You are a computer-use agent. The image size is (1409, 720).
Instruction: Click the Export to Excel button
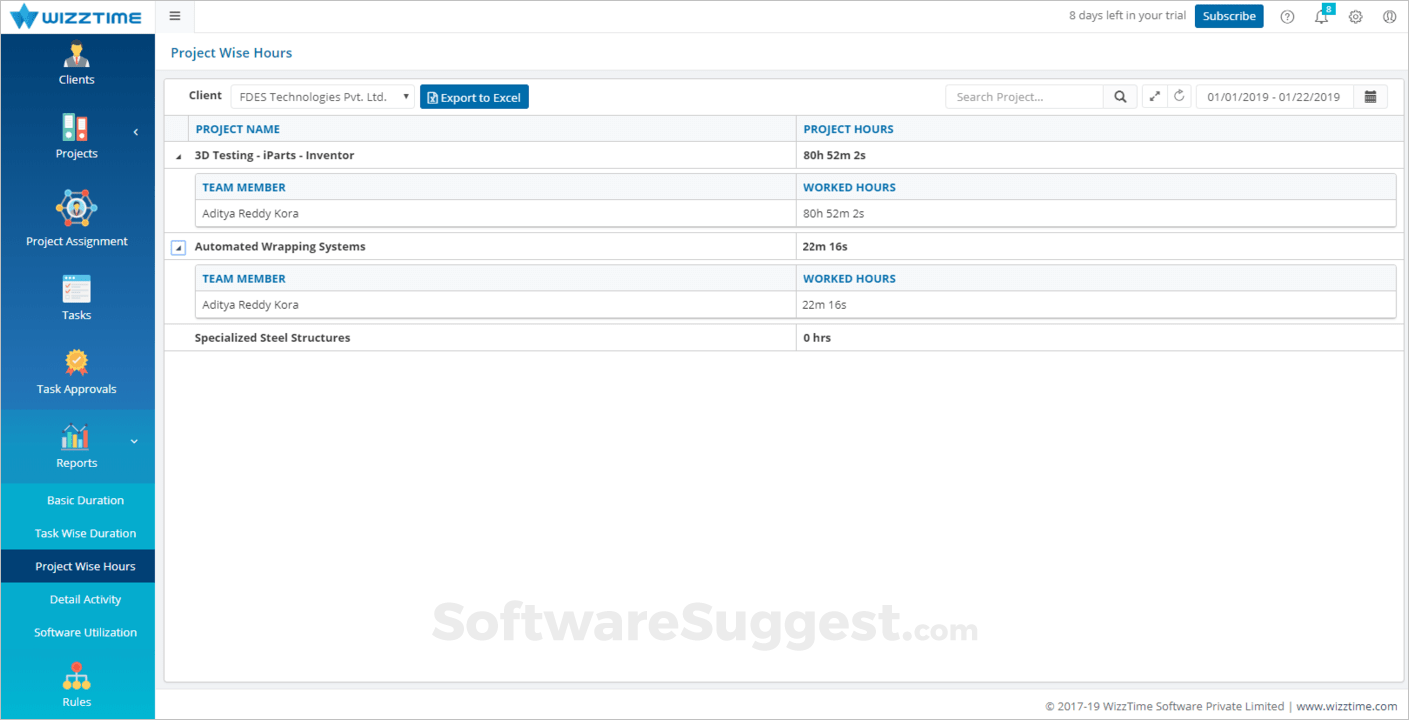tap(474, 97)
